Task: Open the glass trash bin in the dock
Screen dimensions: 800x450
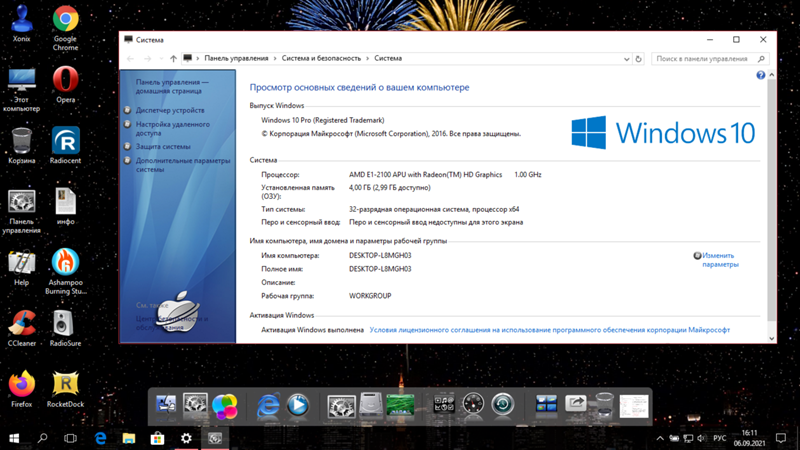Action: [x=604, y=405]
